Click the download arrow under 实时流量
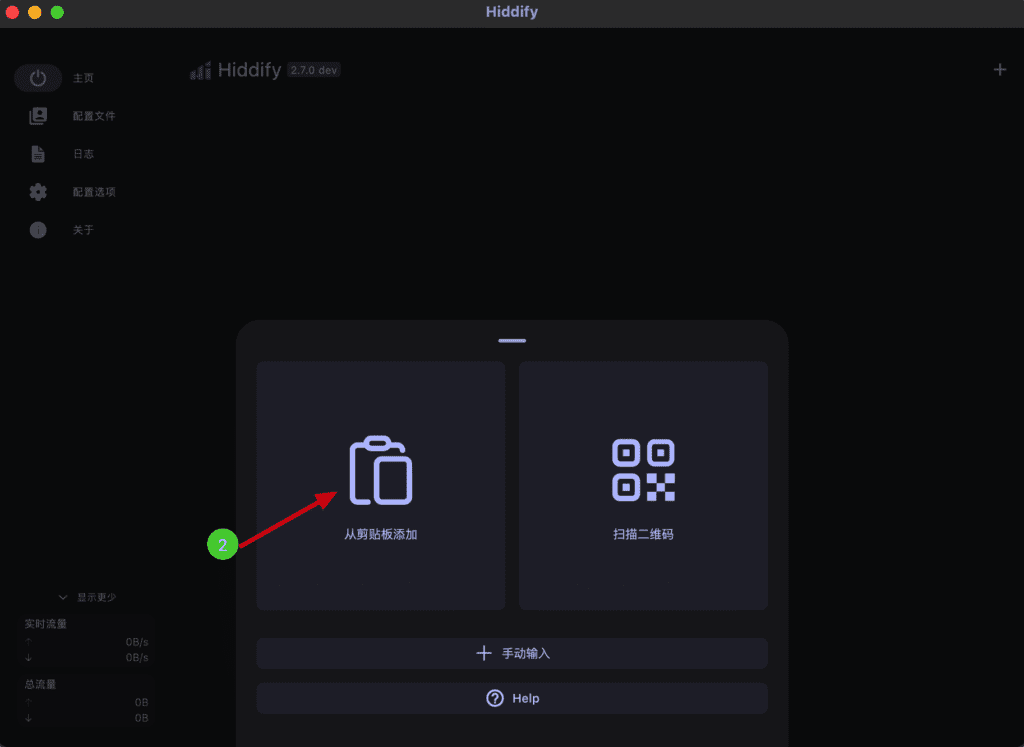The image size is (1024, 747). pyautogui.click(x=28, y=658)
